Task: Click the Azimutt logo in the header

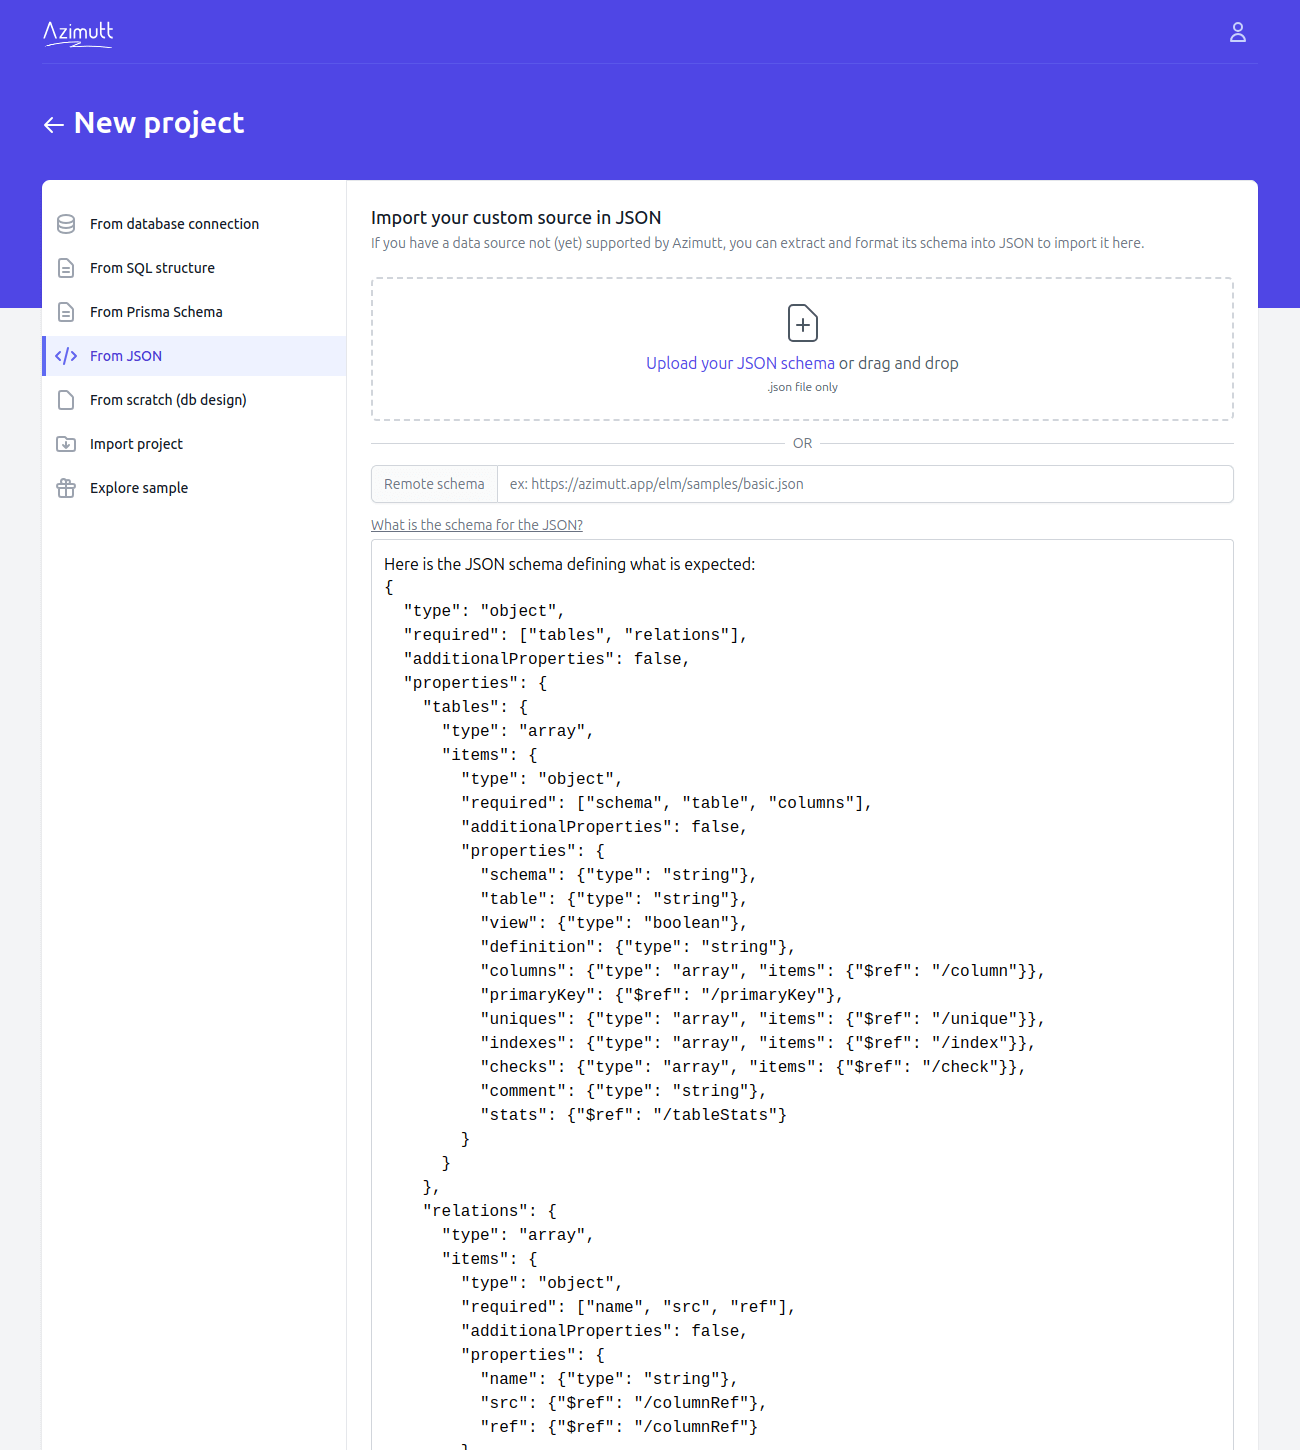Action: (x=78, y=33)
